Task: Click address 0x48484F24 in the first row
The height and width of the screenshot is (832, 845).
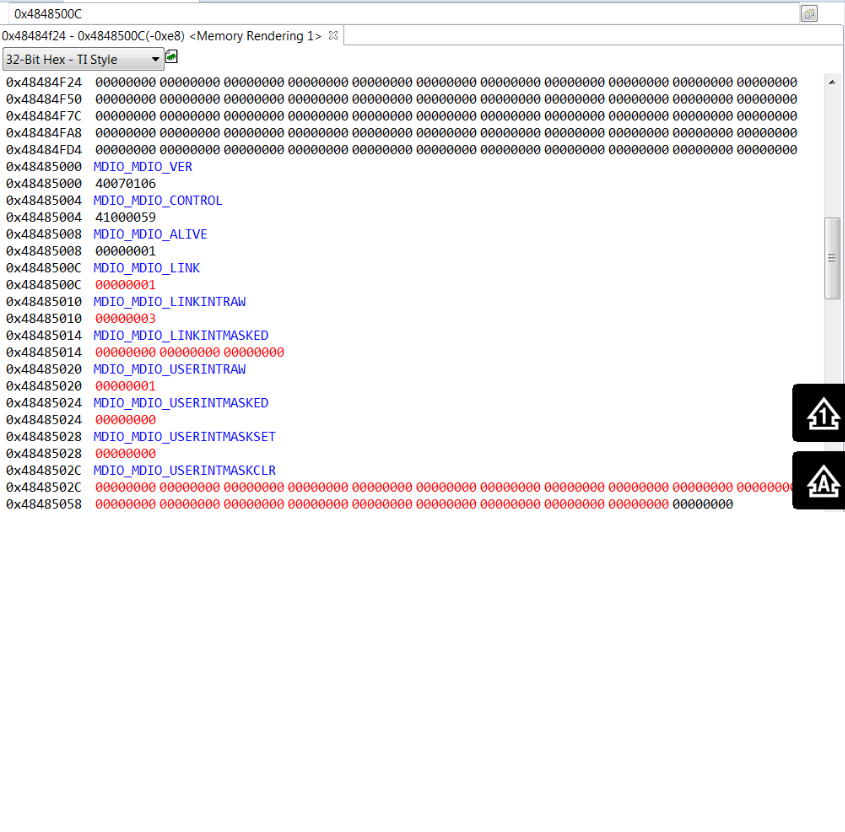Action: (44, 82)
